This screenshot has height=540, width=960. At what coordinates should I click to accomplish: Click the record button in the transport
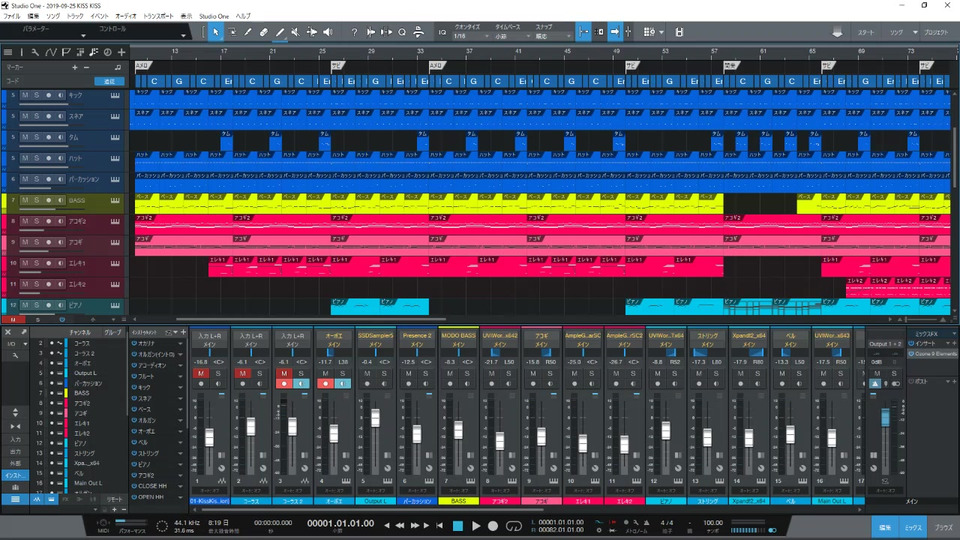tap(492, 526)
